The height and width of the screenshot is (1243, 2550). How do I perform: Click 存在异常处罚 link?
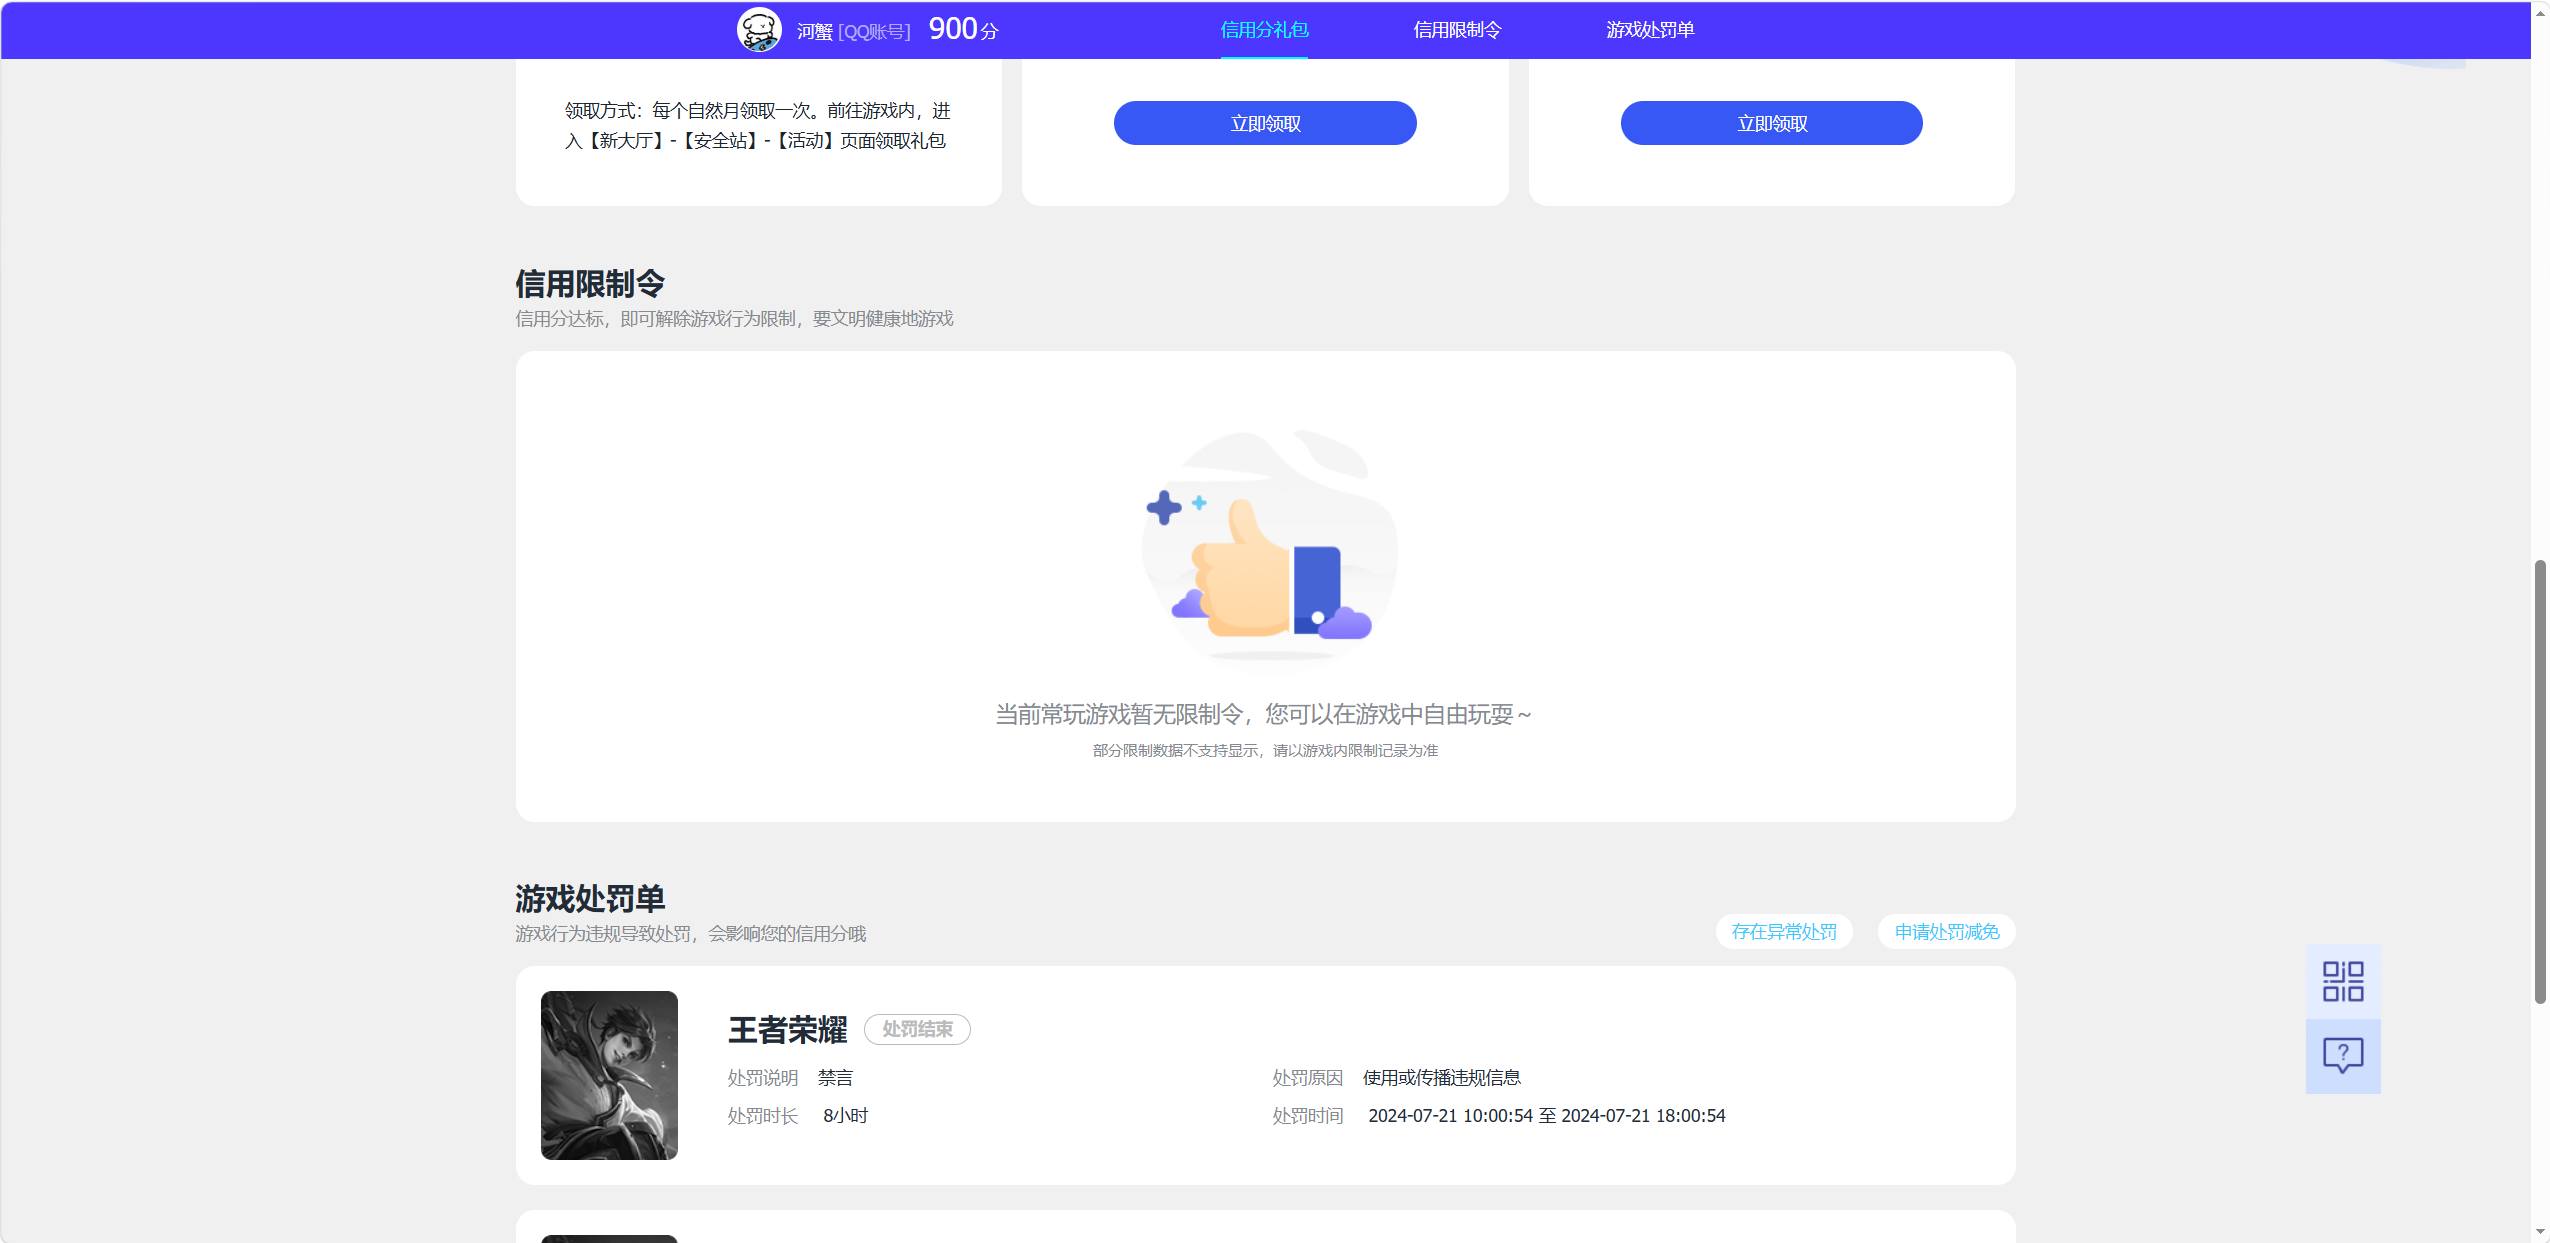[1784, 932]
